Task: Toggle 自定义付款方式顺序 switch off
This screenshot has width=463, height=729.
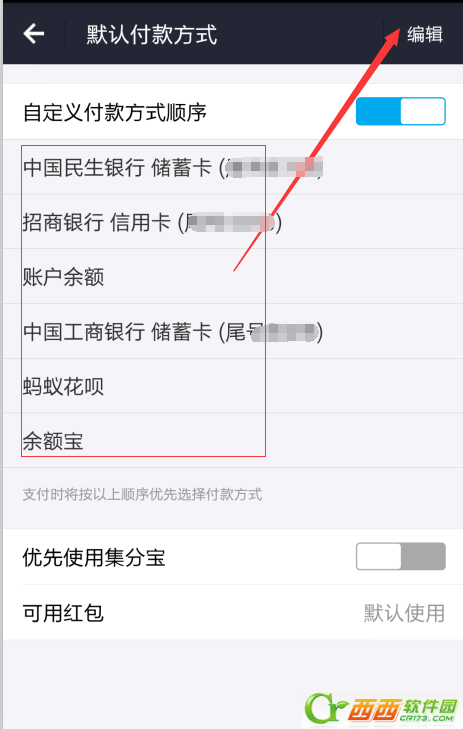Action: (x=401, y=111)
